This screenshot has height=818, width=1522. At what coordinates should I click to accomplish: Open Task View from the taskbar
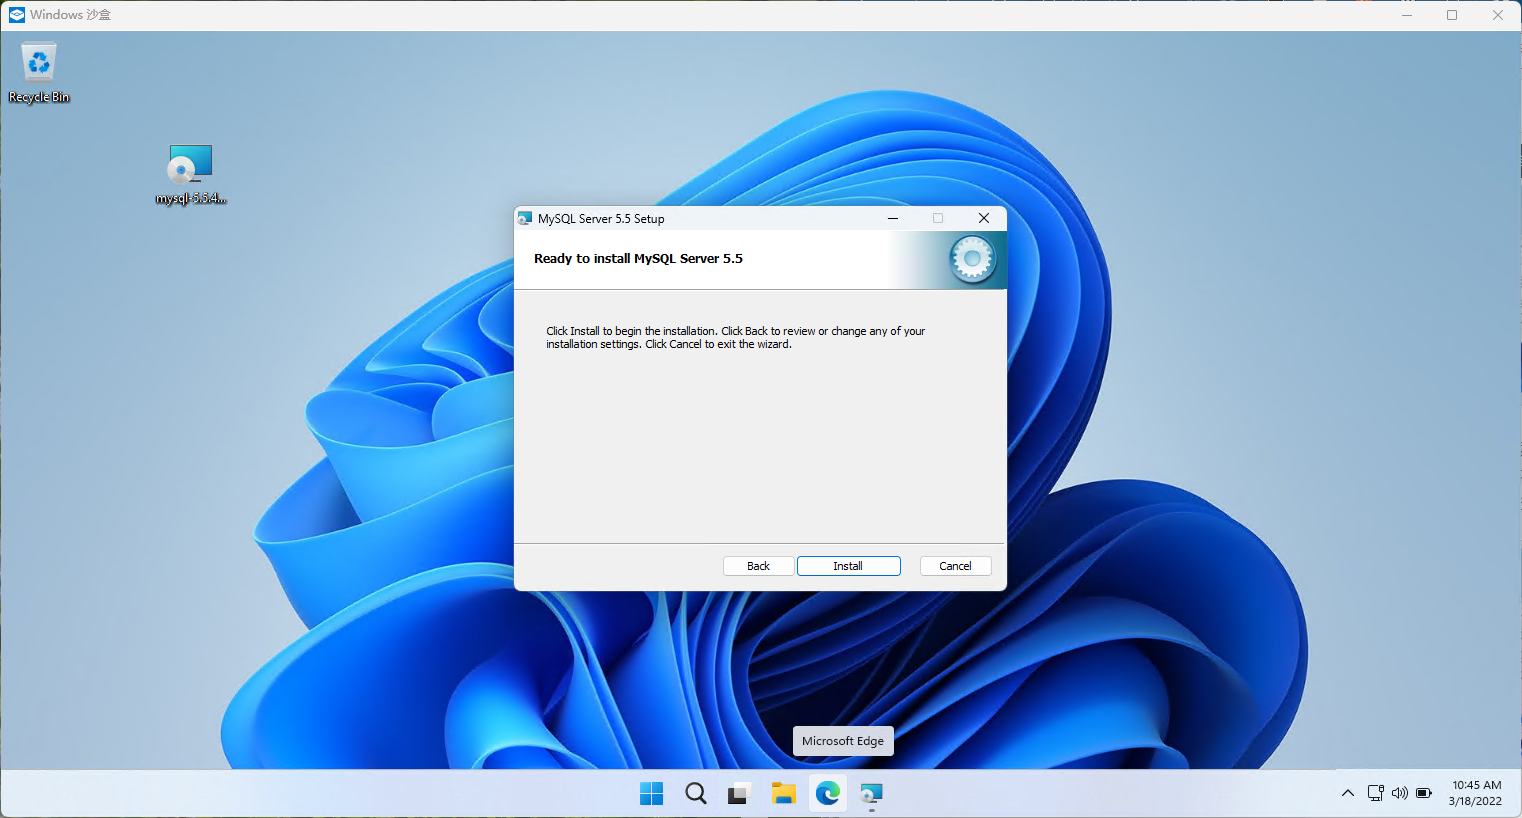point(739,794)
